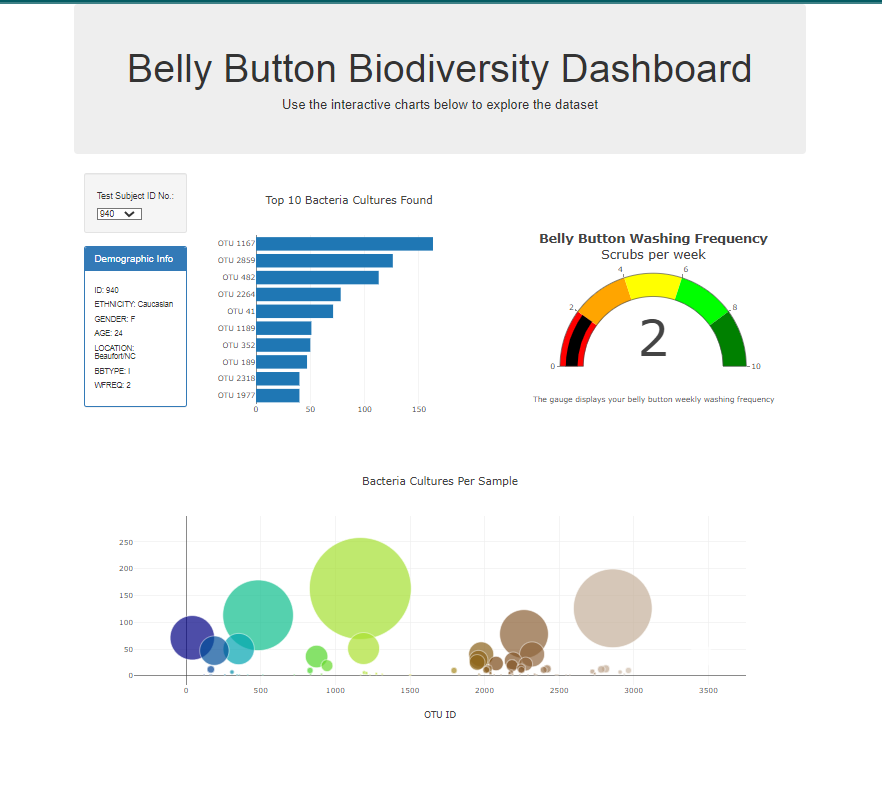Select the shortest bar, OTU 1977
This screenshot has height=795, width=882.
[x=276, y=395]
